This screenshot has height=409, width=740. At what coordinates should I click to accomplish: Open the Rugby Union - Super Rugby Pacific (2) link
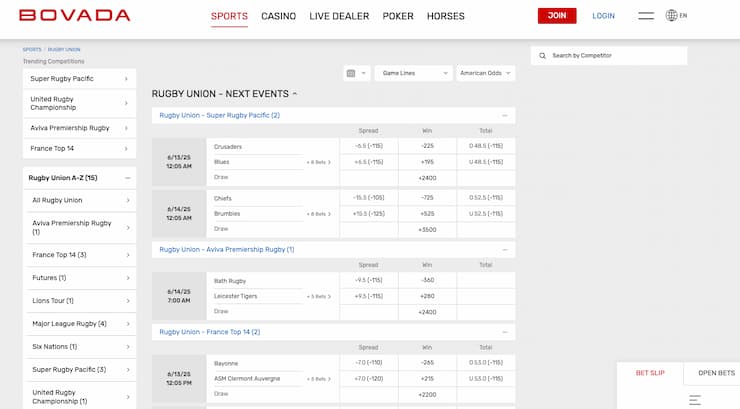[x=219, y=115]
